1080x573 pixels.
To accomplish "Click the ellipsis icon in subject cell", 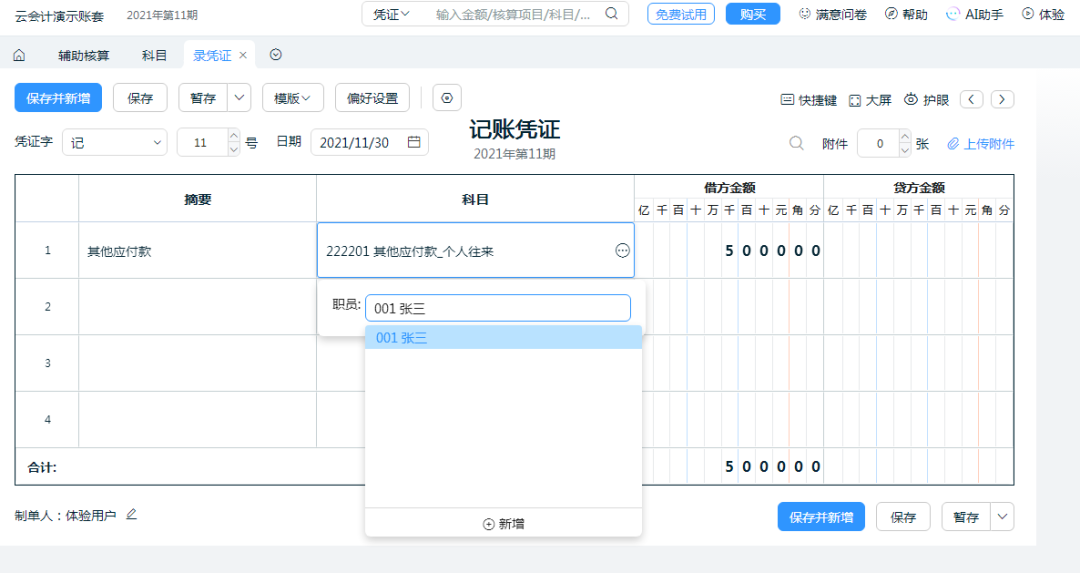I will coord(622,251).
